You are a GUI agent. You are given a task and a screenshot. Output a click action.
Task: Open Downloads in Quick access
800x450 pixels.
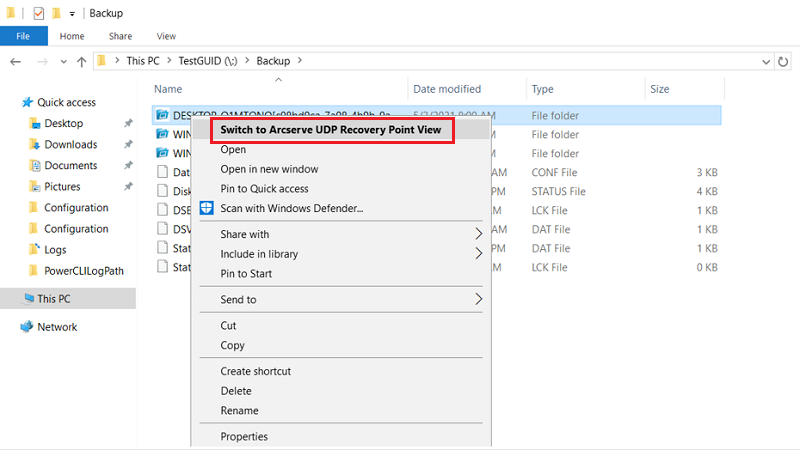(x=70, y=144)
